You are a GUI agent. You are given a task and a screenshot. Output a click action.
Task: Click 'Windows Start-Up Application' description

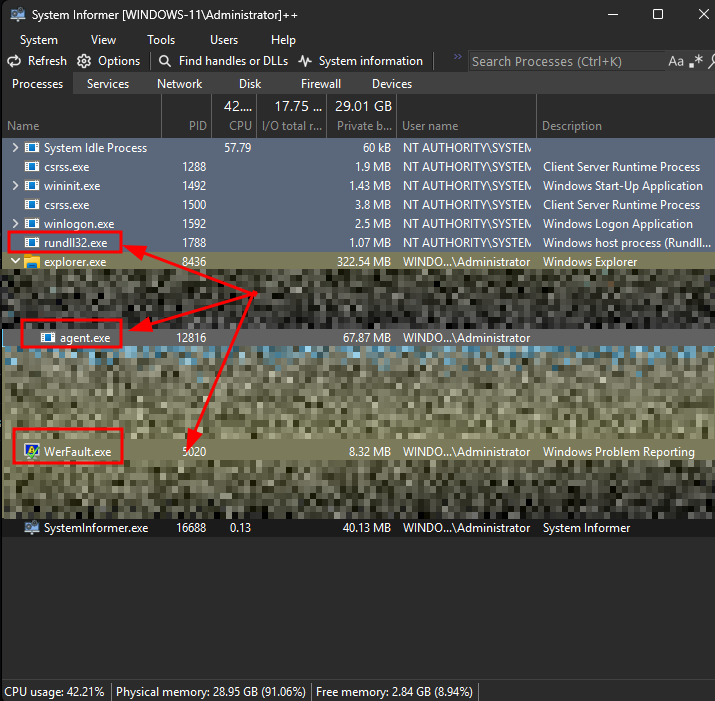(x=623, y=186)
